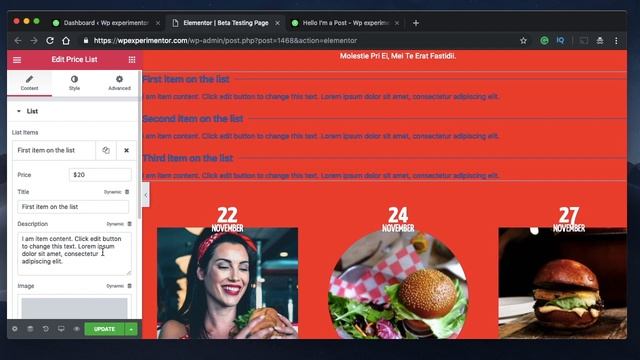Open Dynamic tags for Description
This screenshot has height=360, width=640.
(119, 224)
